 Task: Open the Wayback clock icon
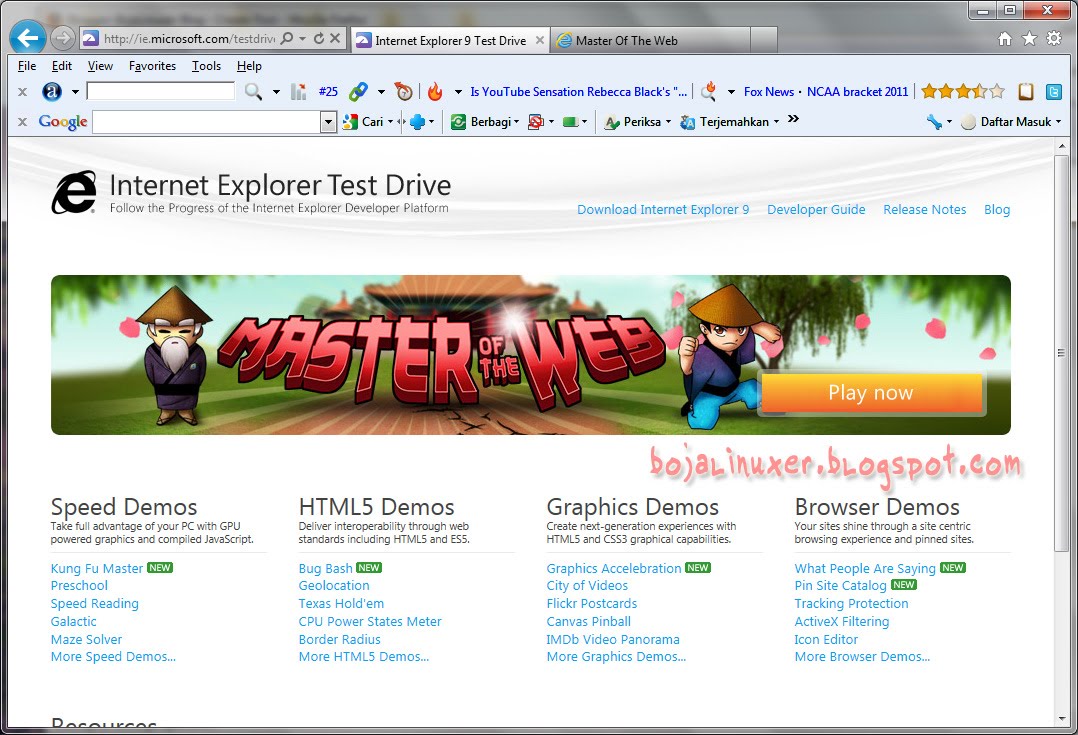(404, 91)
